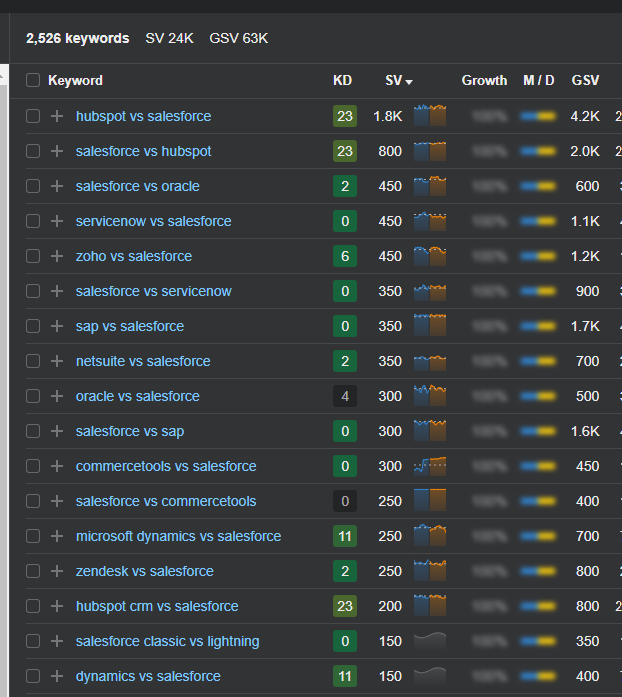
Task: Sort table by KD column header
Action: [342, 80]
